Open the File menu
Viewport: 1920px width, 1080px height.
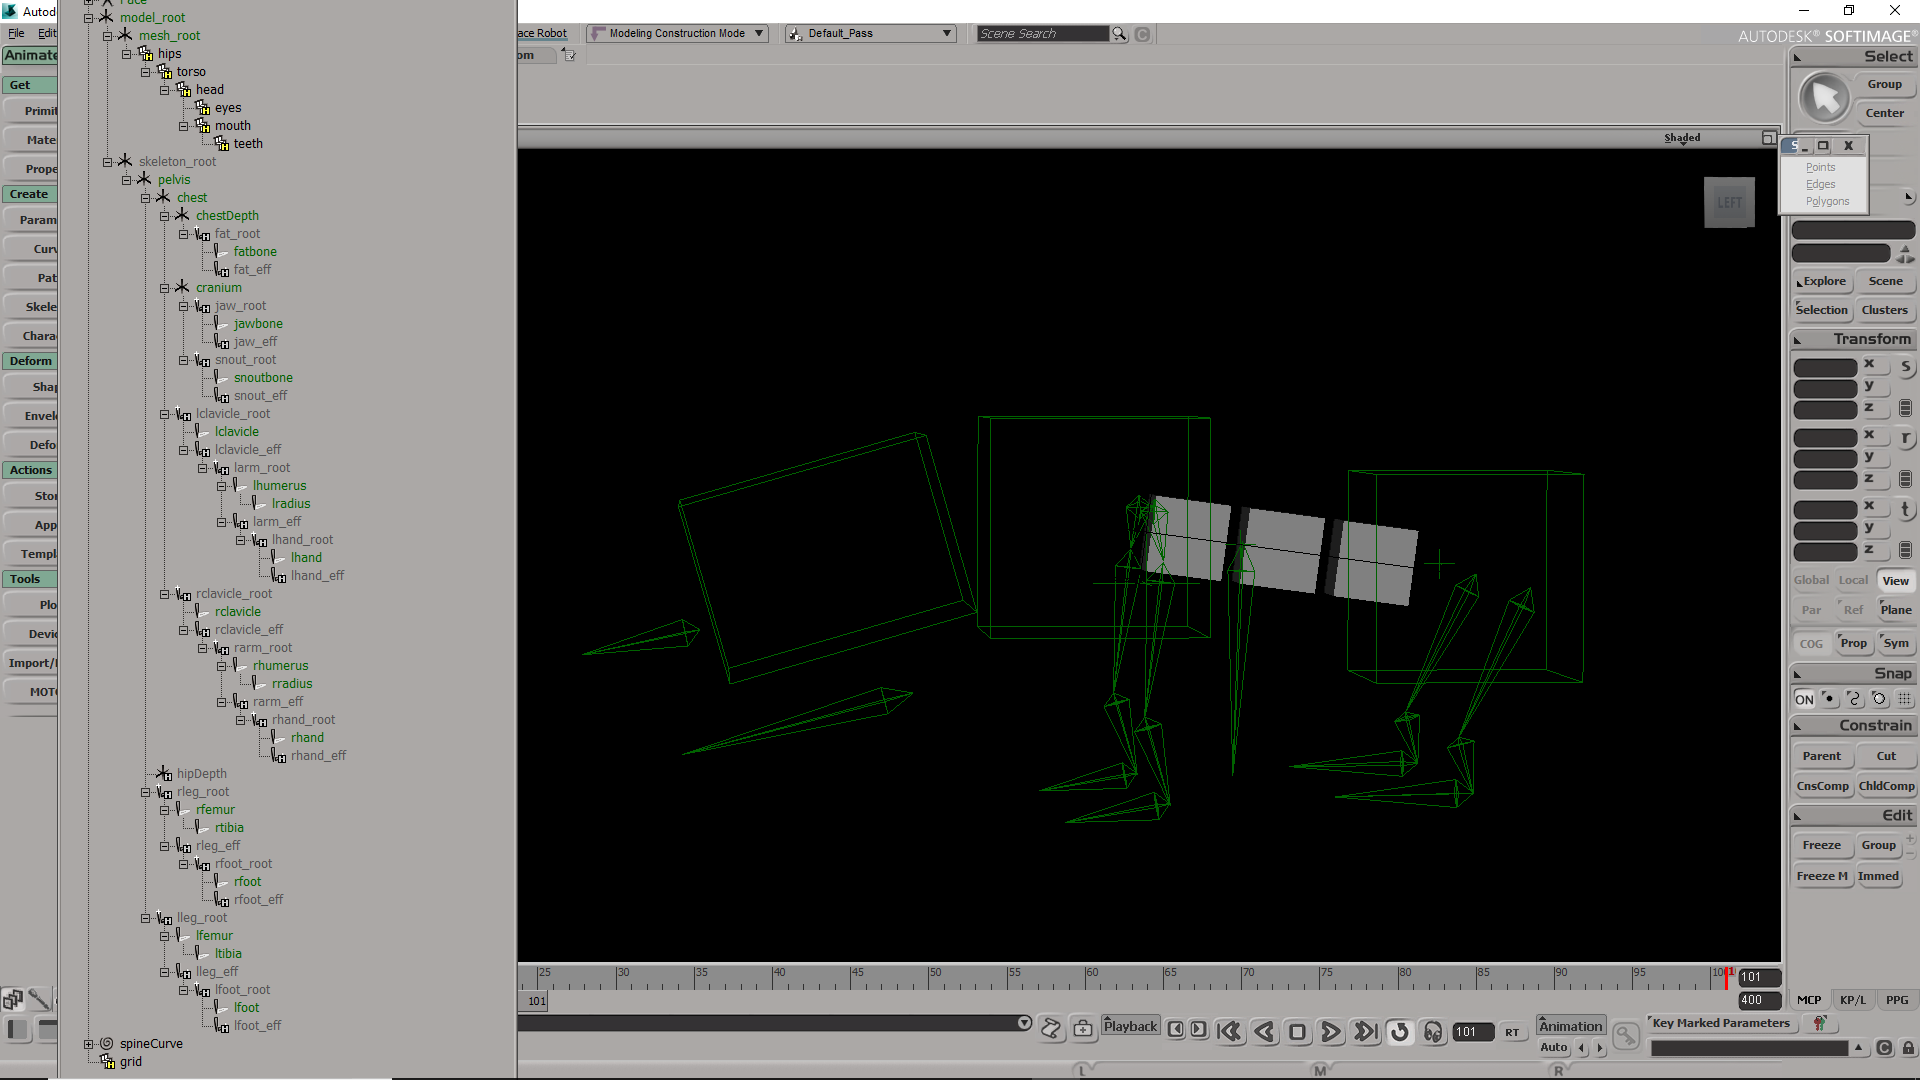click(16, 33)
